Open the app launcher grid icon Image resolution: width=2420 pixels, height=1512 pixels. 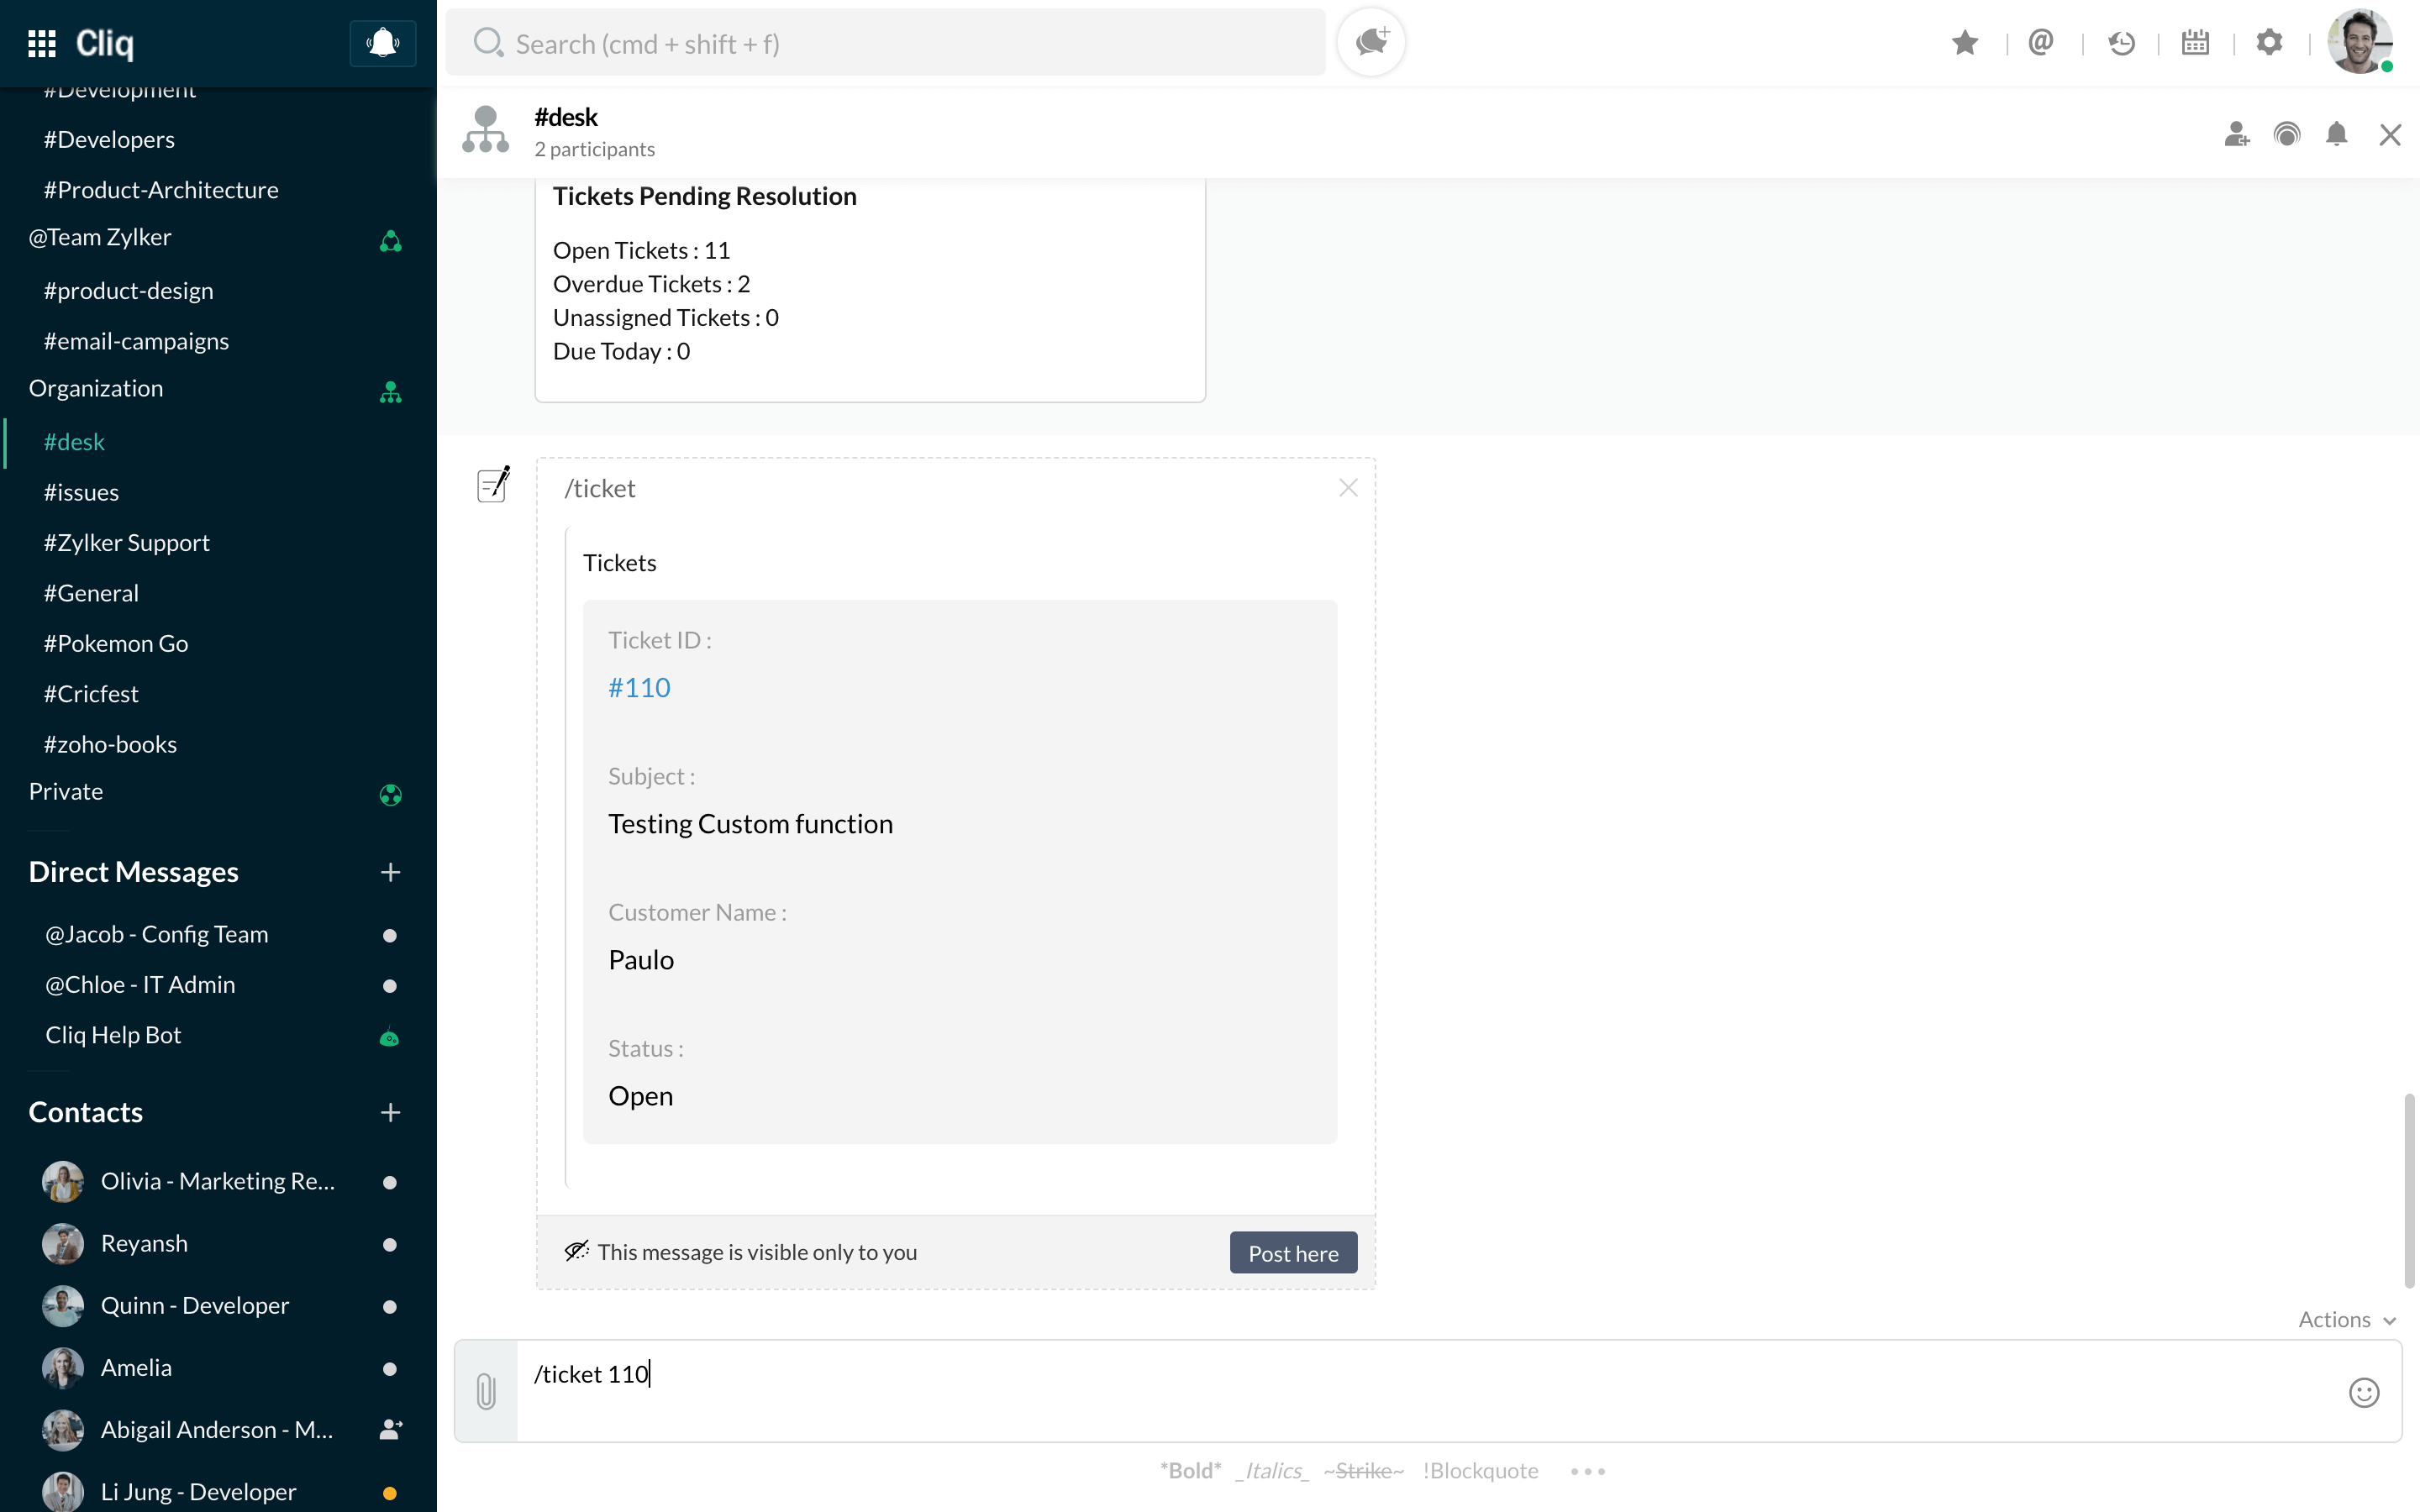[41, 43]
